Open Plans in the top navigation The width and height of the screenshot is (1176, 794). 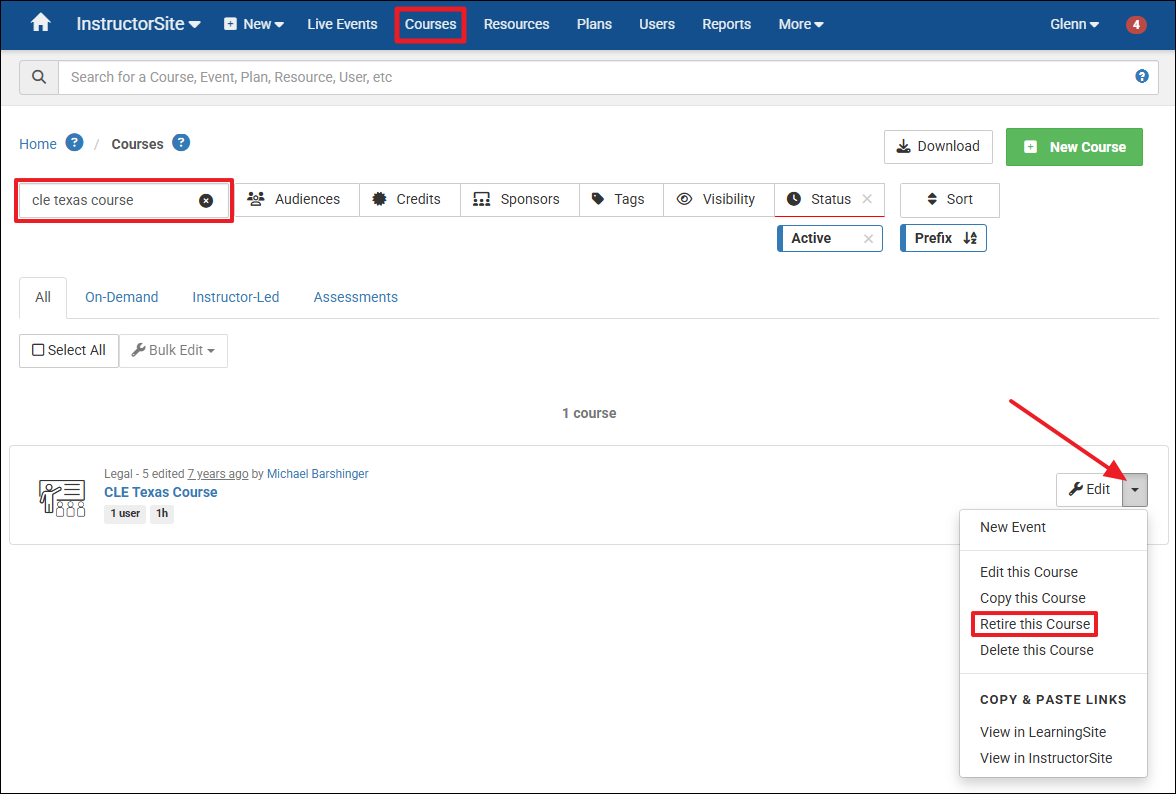click(x=594, y=24)
